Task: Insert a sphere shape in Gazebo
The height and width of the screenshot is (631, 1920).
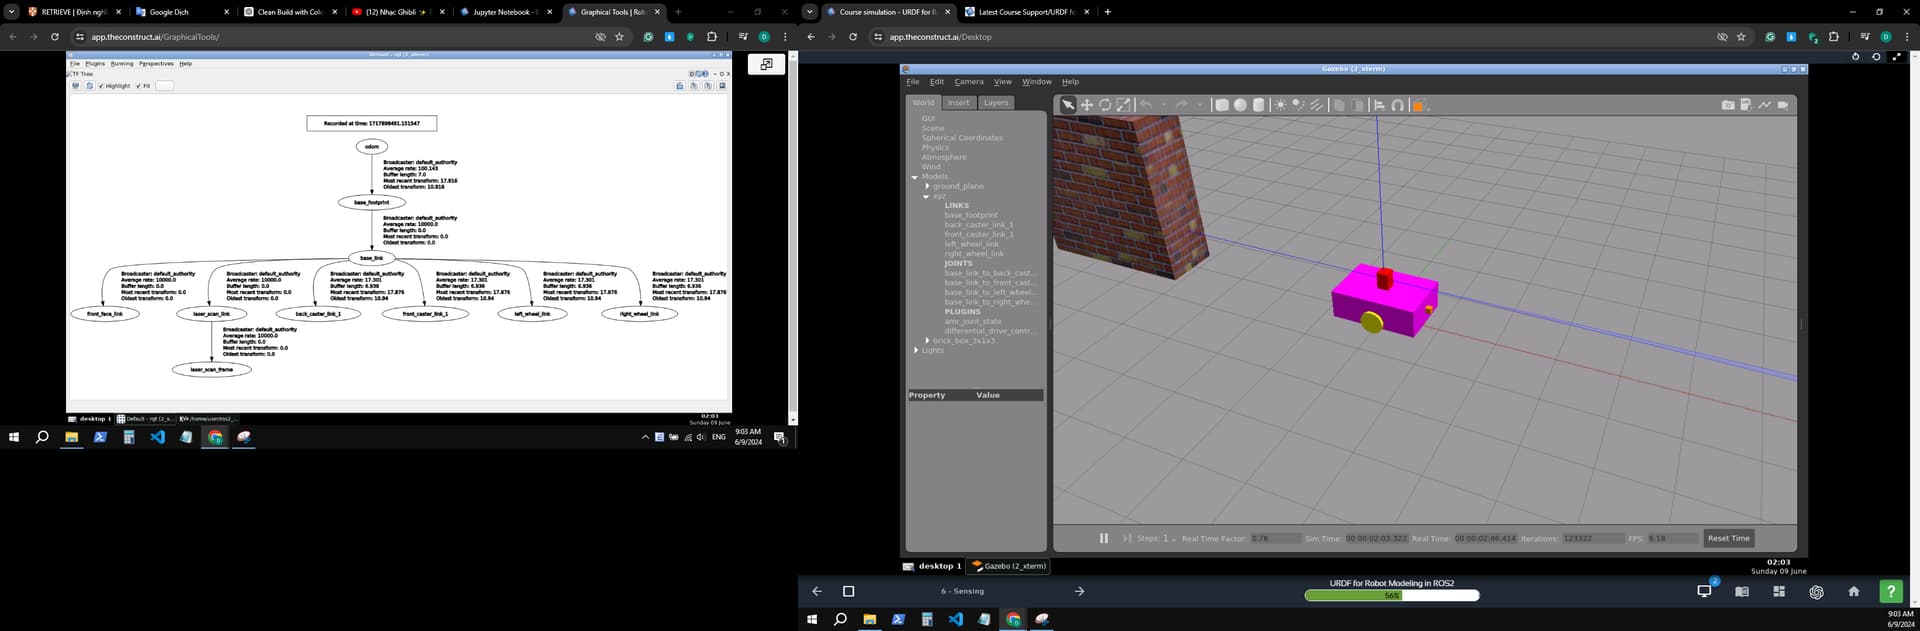Action: tap(1240, 105)
